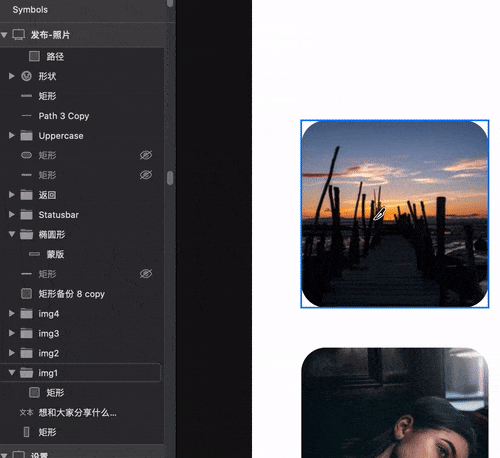The image size is (500, 458).
Task: Expand the img2 group
Action: pos(12,353)
